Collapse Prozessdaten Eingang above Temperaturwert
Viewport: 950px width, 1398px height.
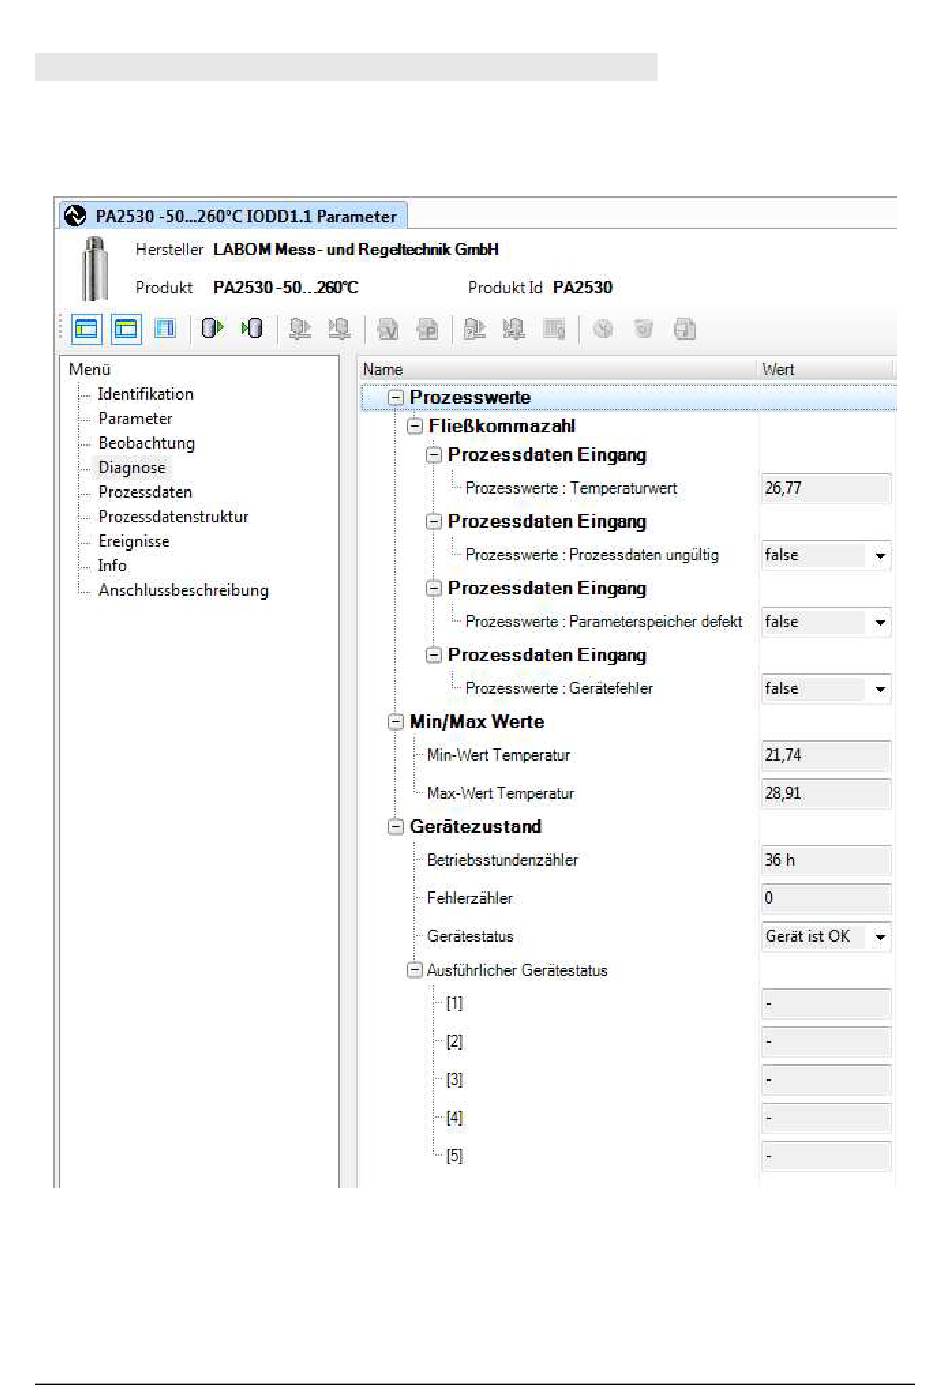pos(434,455)
